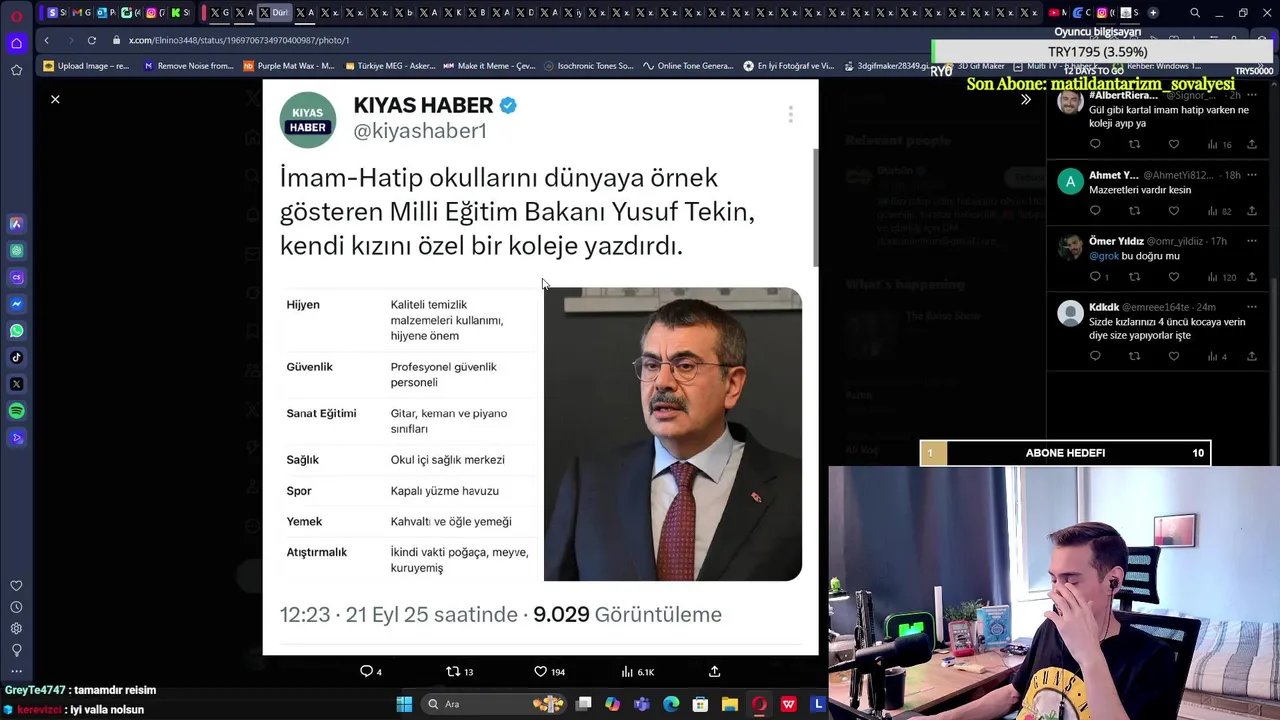Screen dimensions: 1280x720
Task: Reply to Ahmet Y.'s comment
Action: tap(1095, 210)
